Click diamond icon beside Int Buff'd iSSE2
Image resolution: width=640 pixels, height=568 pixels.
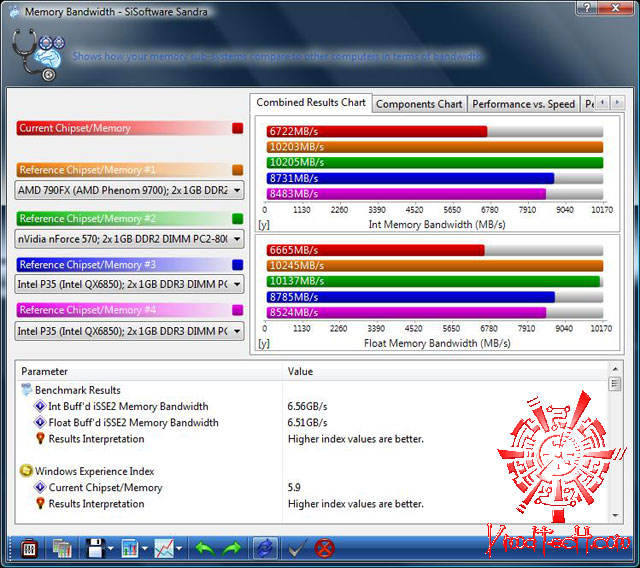click(40, 406)
